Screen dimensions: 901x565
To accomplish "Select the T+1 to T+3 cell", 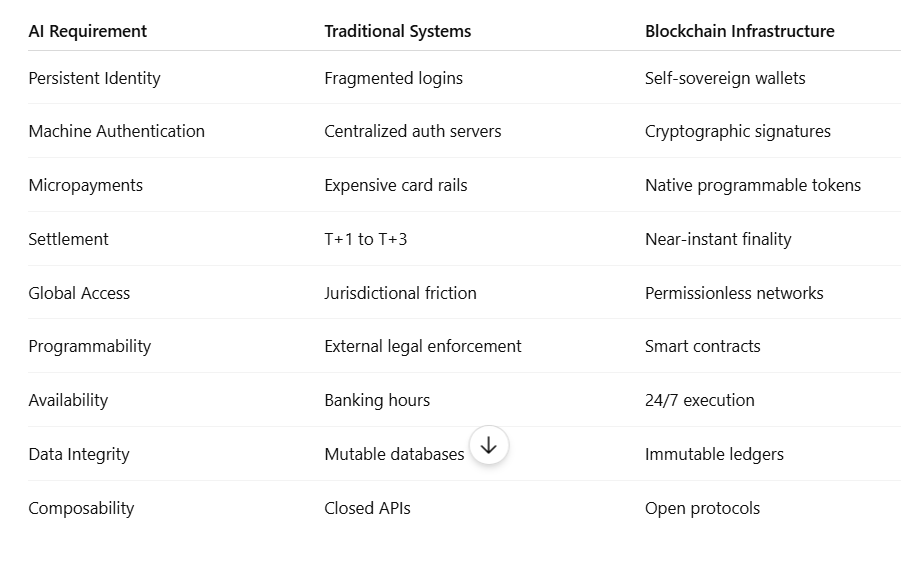I will [x=365, y=239].
